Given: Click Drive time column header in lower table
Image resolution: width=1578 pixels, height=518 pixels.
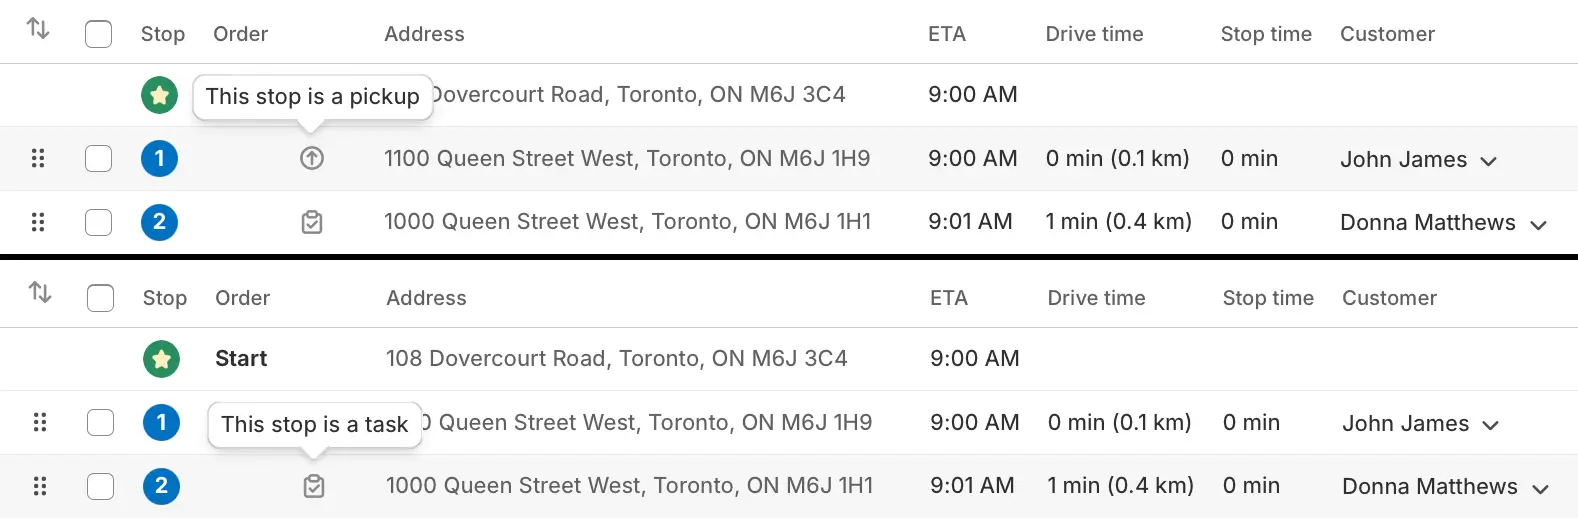Looking at the screenshot, I should click(1096, 298).
